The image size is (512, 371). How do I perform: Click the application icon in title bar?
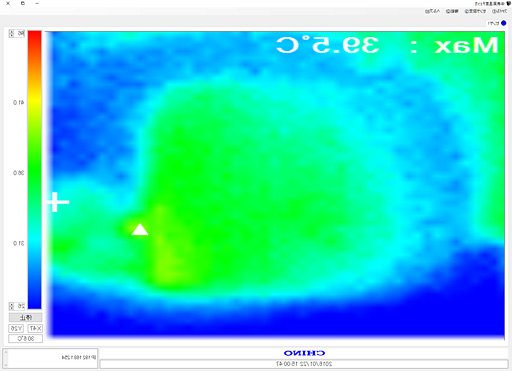(x=508, y=3)
